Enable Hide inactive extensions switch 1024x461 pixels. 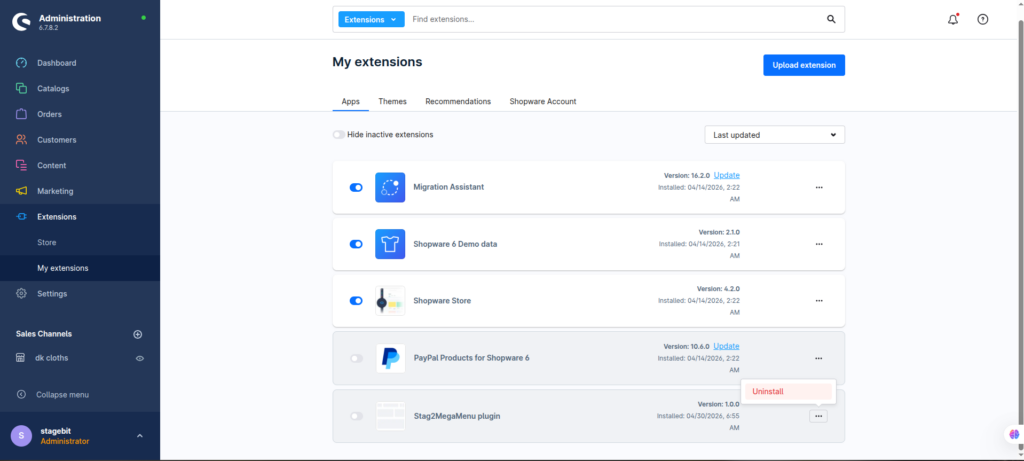(x=339, y=135)
